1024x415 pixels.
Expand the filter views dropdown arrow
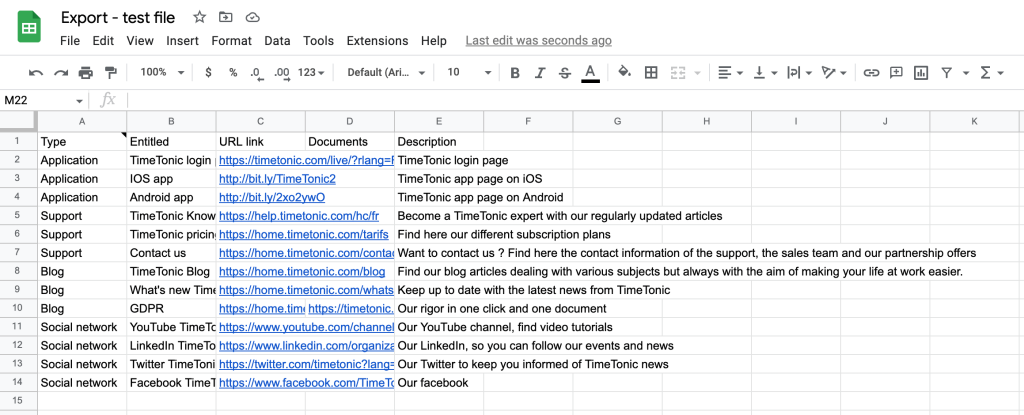[x=966, y=73]
